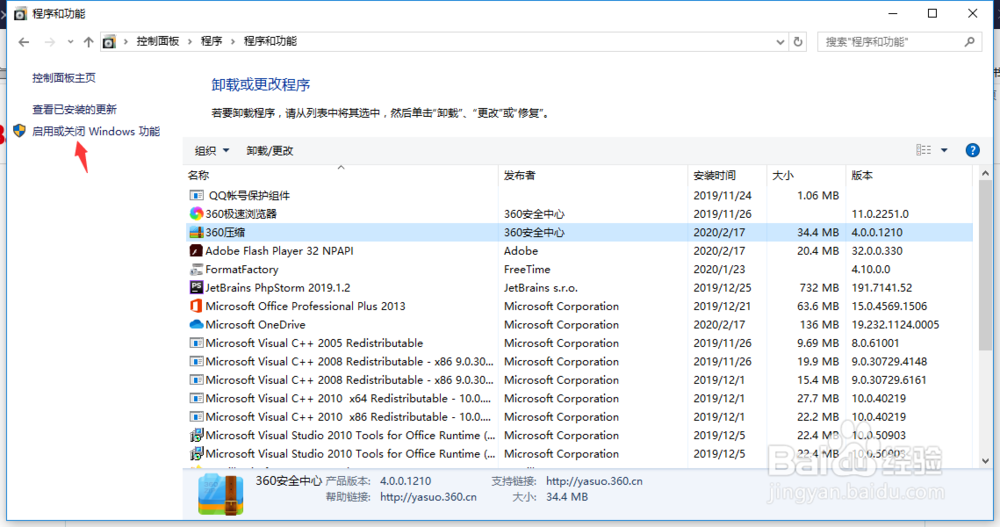Viewport: 1000px width, 527px height.
Task: Click the control panel icon in address bar
Action: [x=109, y=42]
